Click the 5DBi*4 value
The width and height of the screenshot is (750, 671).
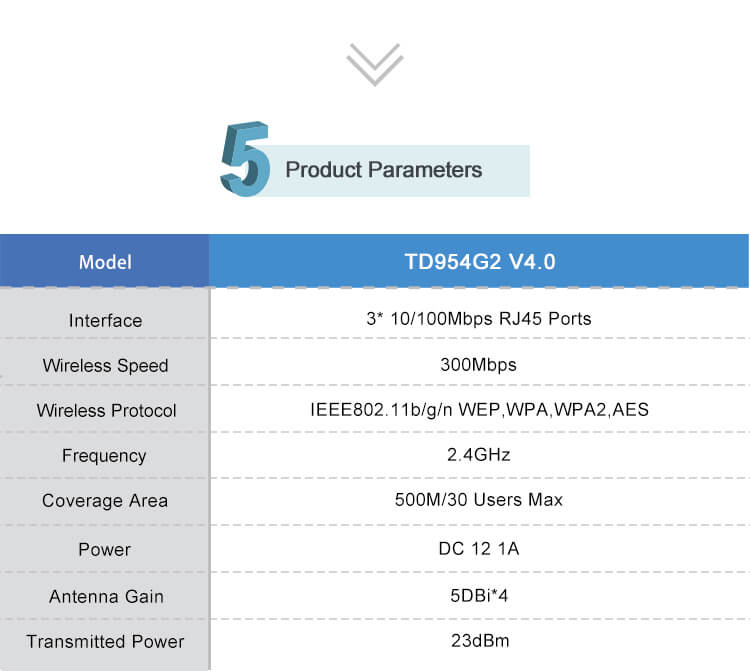[479, 595]
